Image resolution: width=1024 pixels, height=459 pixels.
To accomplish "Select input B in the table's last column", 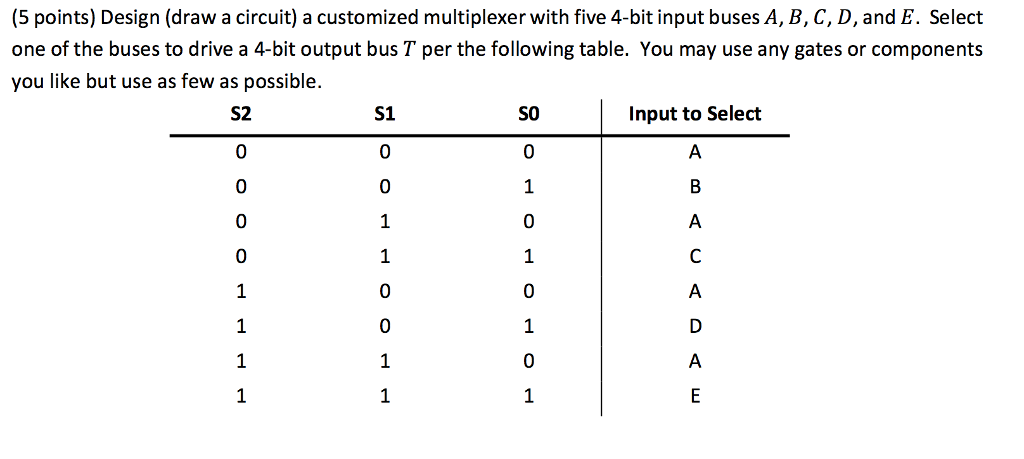I will coord(696,187).
